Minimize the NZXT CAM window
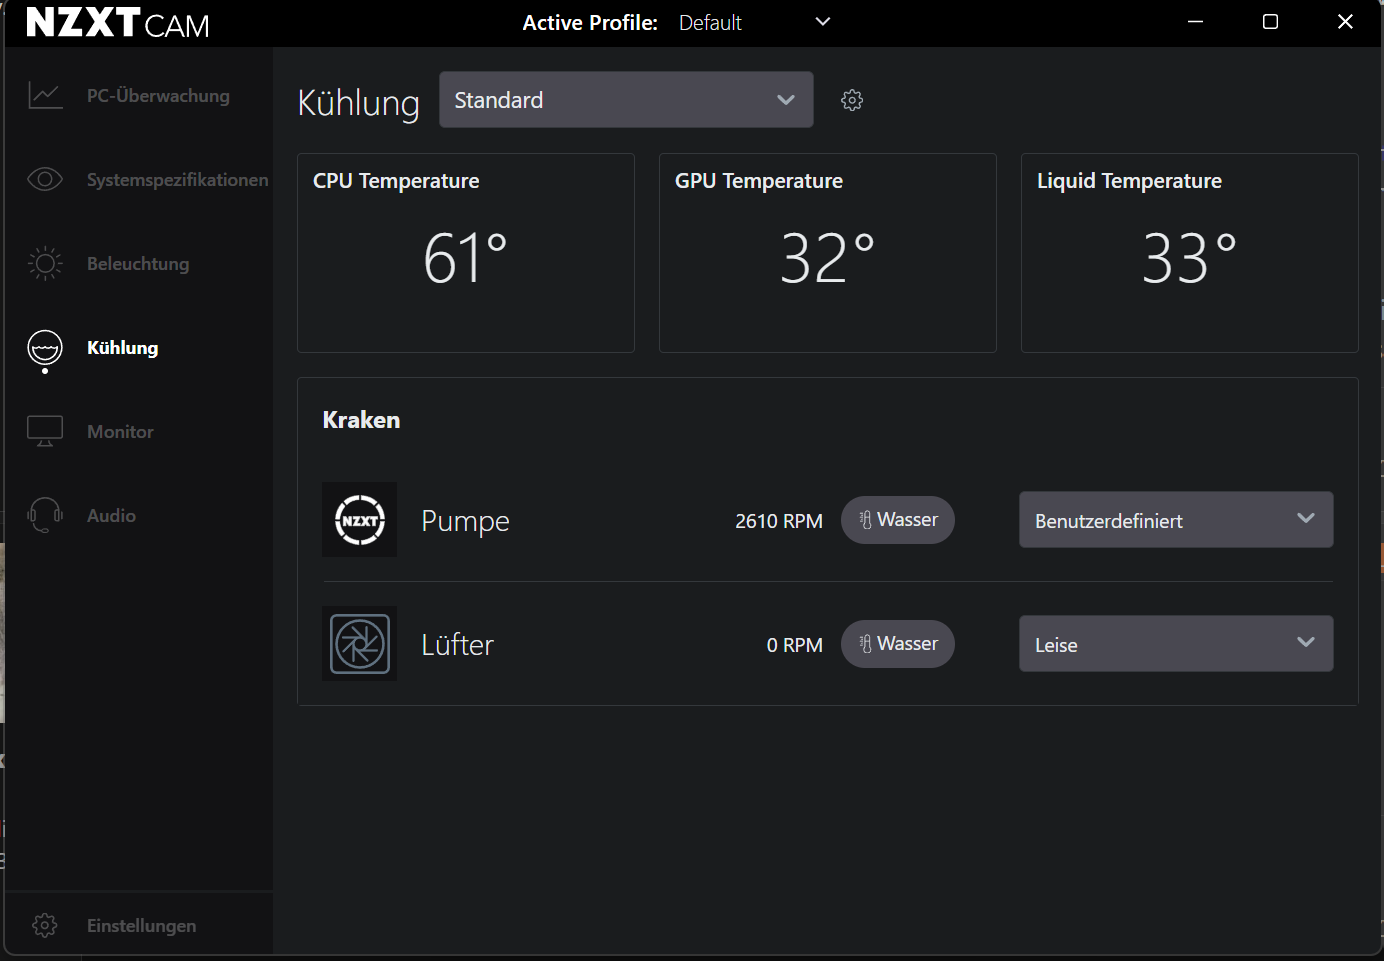This screenshot has height=961, width=1384. click(x=1195, y=22)
